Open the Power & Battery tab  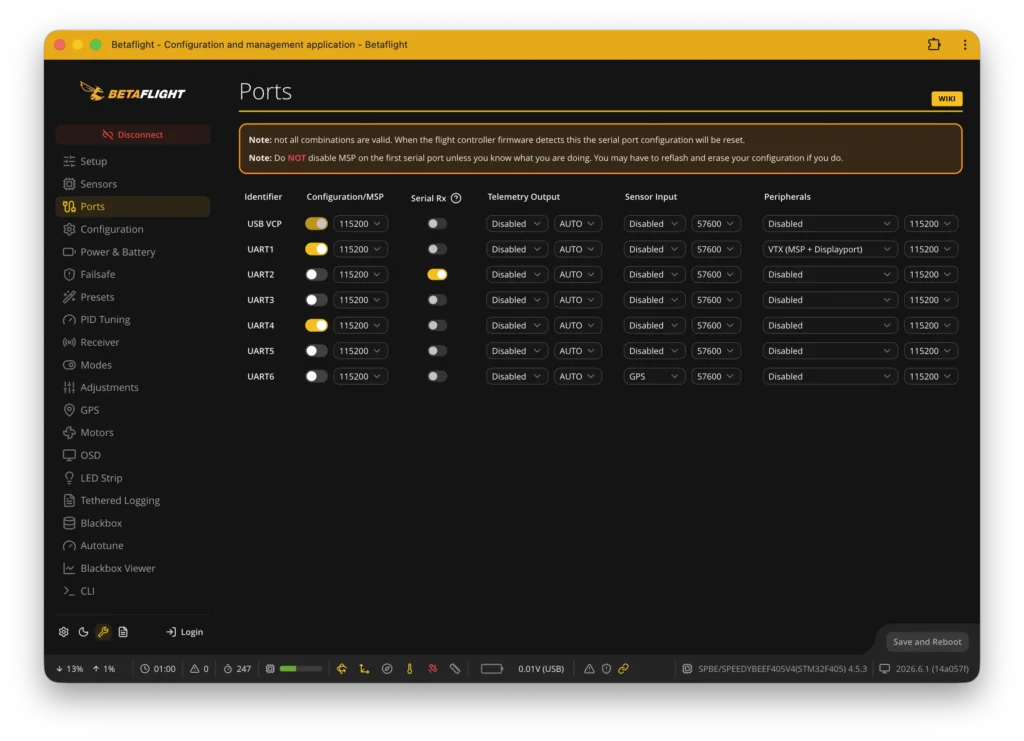[133, 252]
